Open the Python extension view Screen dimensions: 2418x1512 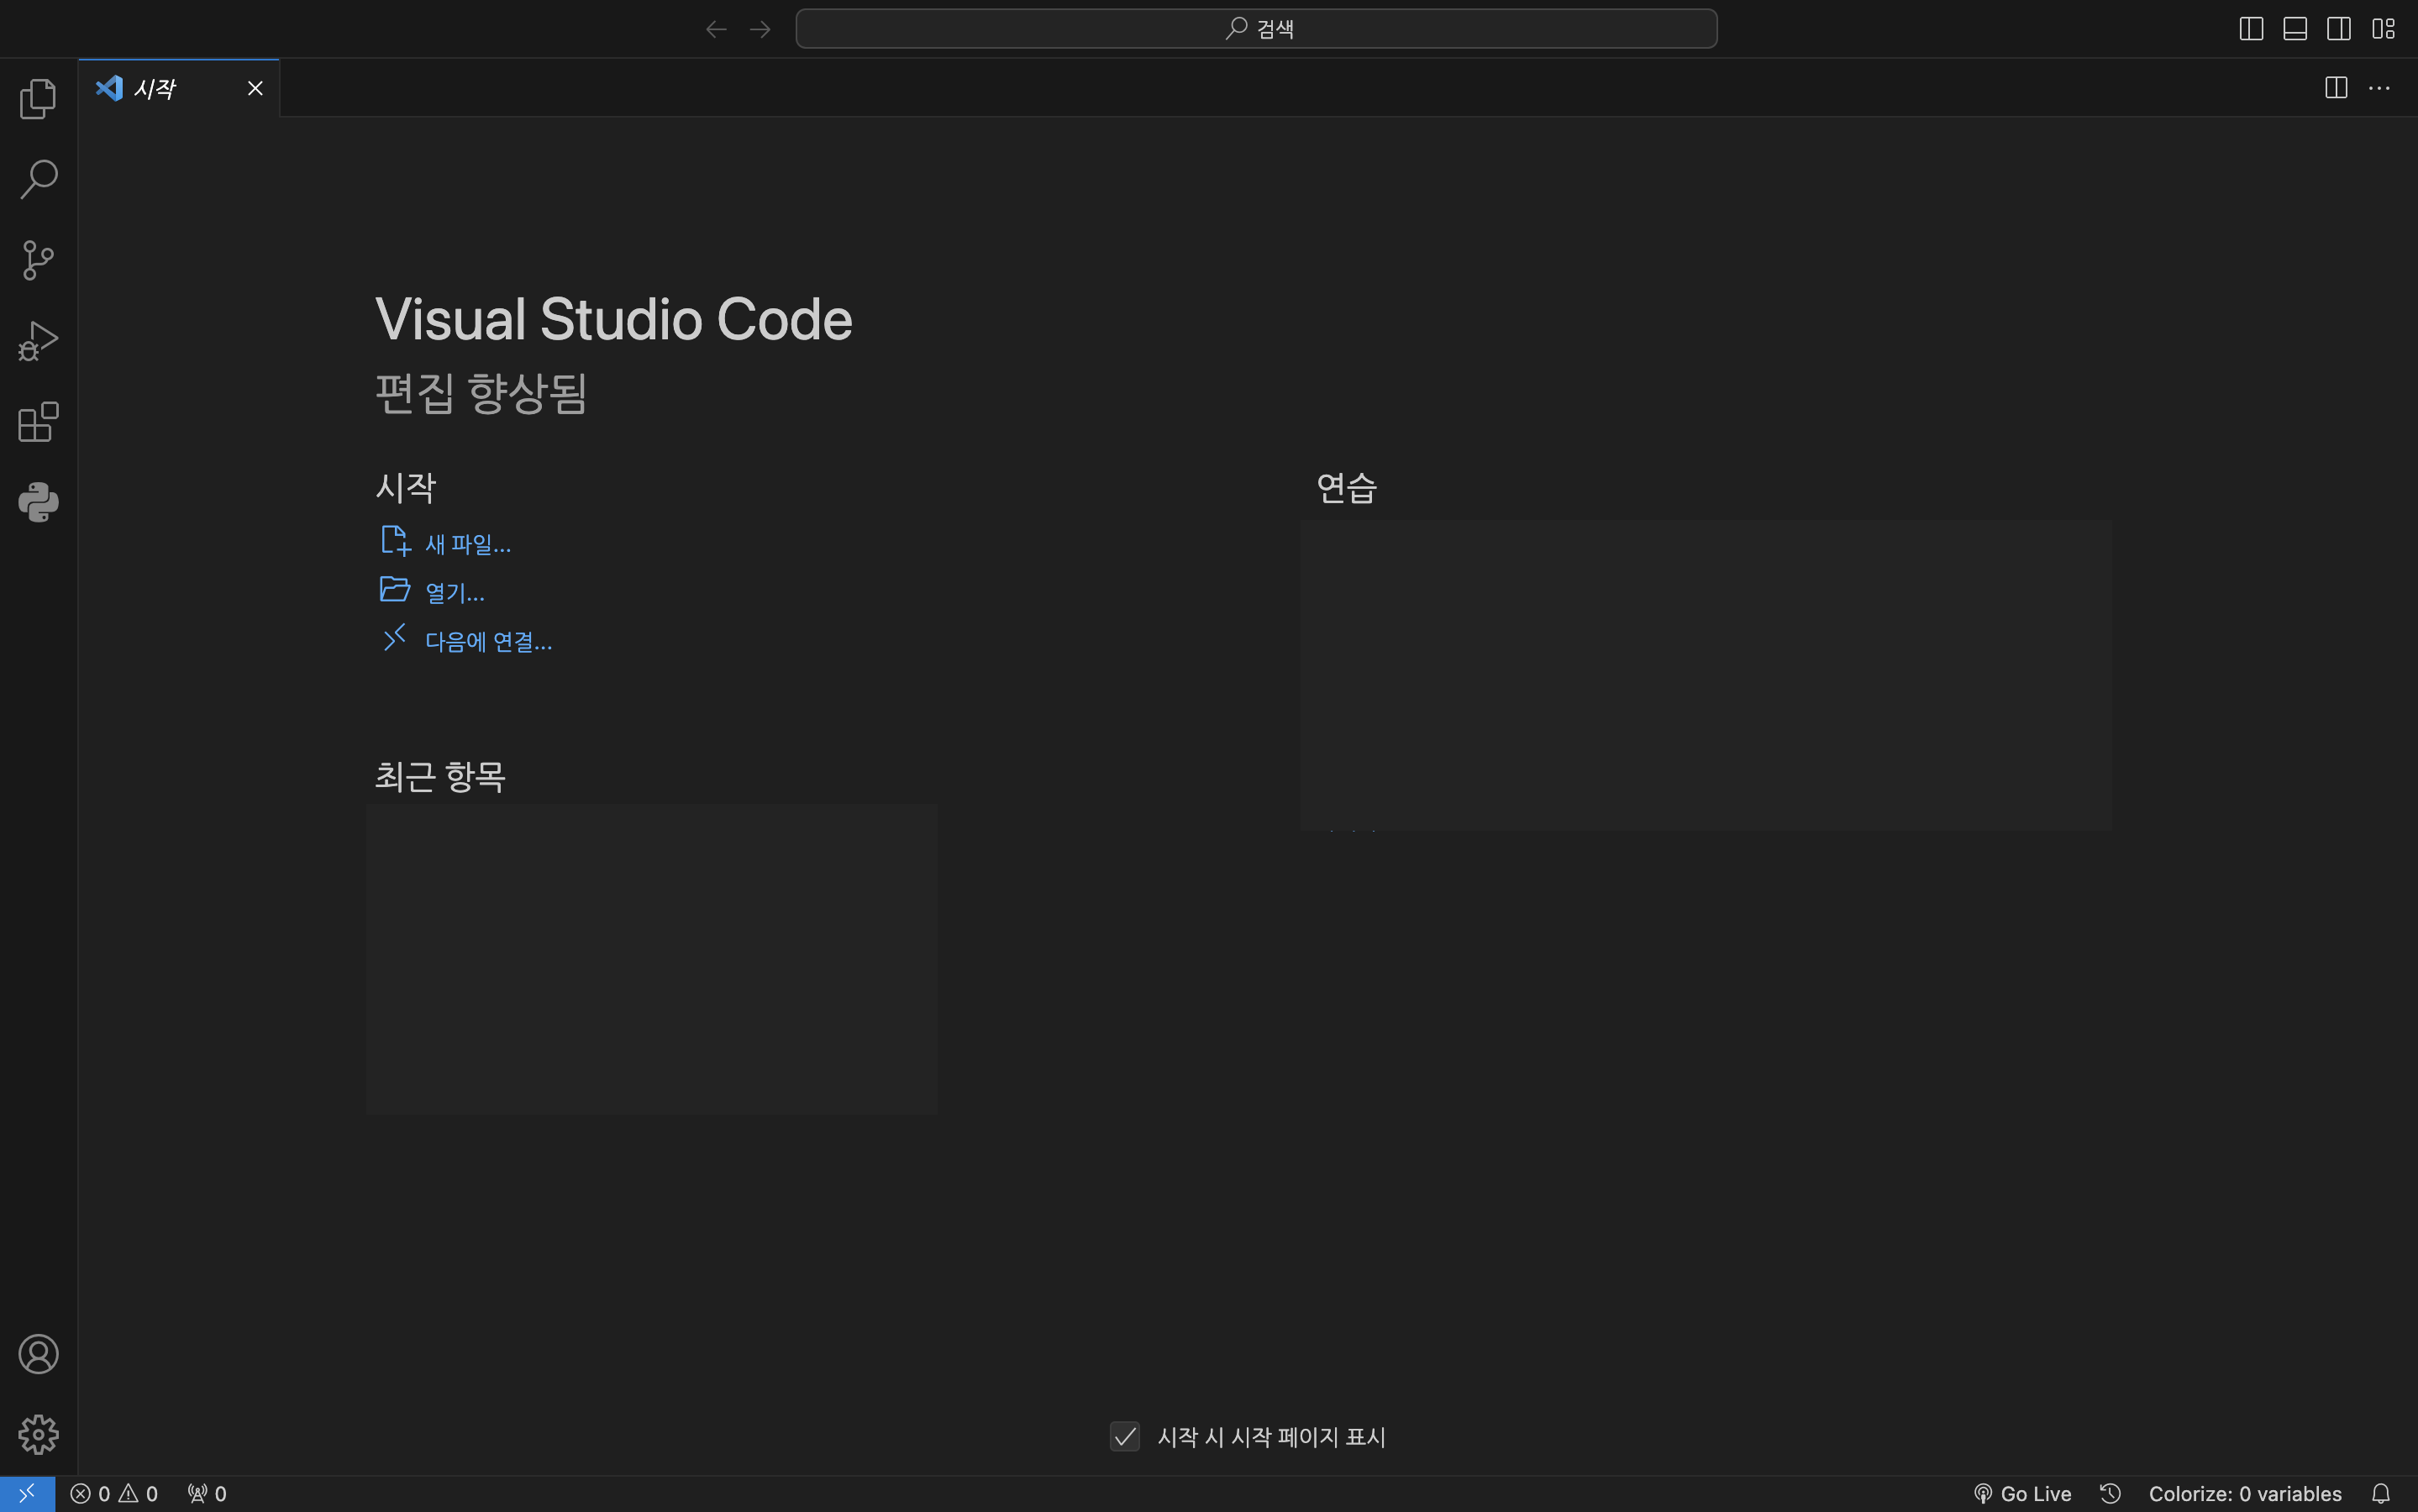(38, 502)
